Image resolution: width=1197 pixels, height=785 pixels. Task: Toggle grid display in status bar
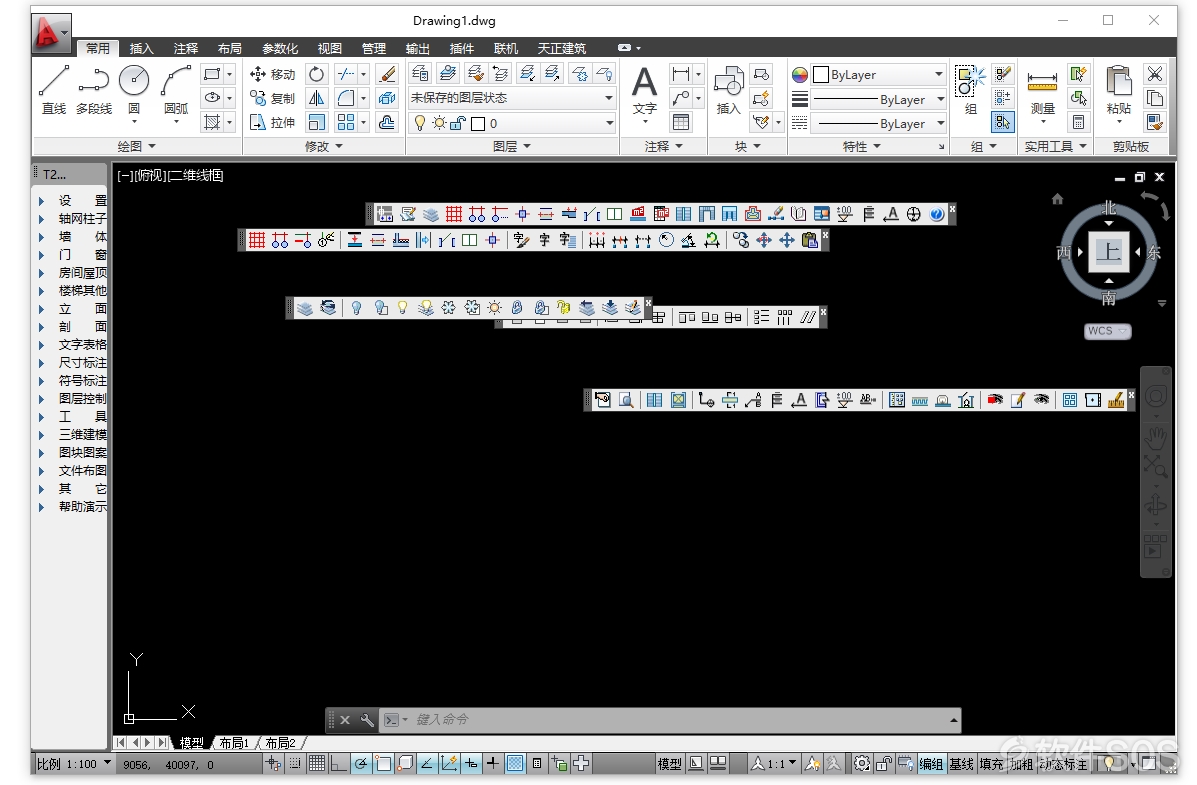click(317, 763)
